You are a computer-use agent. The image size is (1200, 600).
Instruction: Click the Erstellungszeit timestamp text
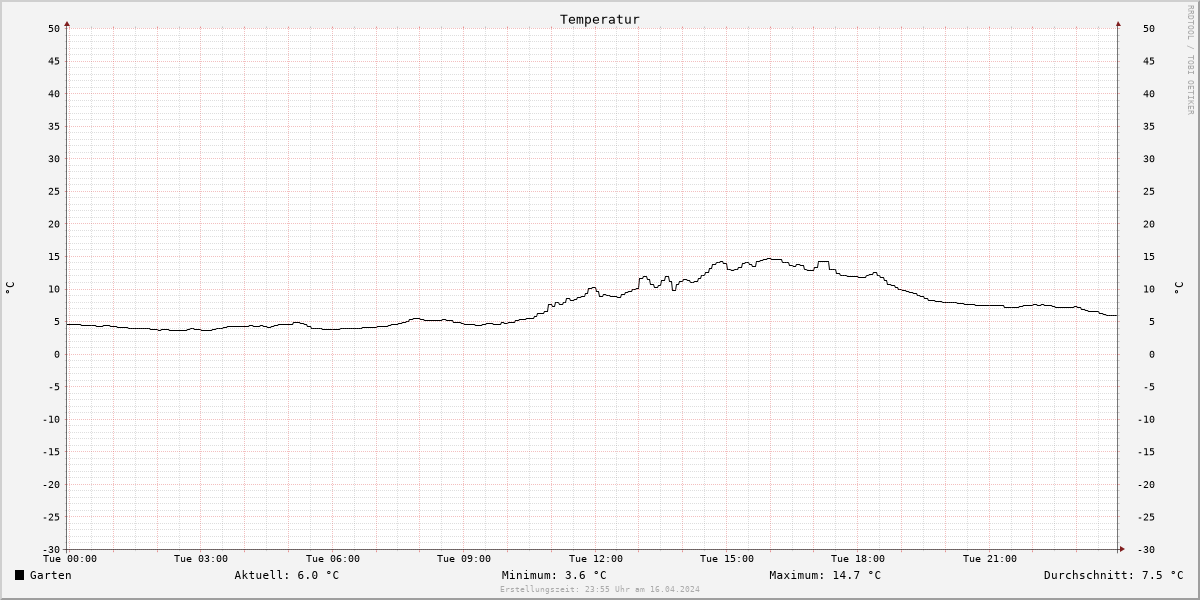pyautogui.click(x=600, y=589)
